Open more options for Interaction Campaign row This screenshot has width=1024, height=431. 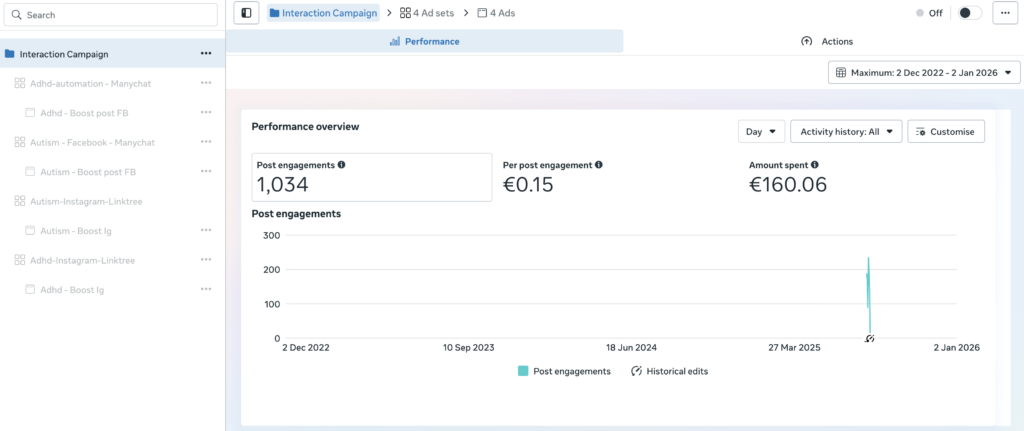click(x=206, y=54)
